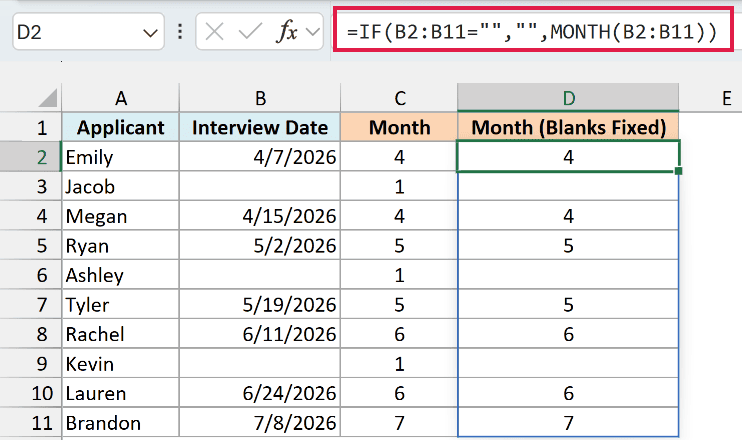Image resolution: width=742 pixels, height=440 pixels.
Task: Select the cell containing Rachel
Action: (x=121, y=334)
